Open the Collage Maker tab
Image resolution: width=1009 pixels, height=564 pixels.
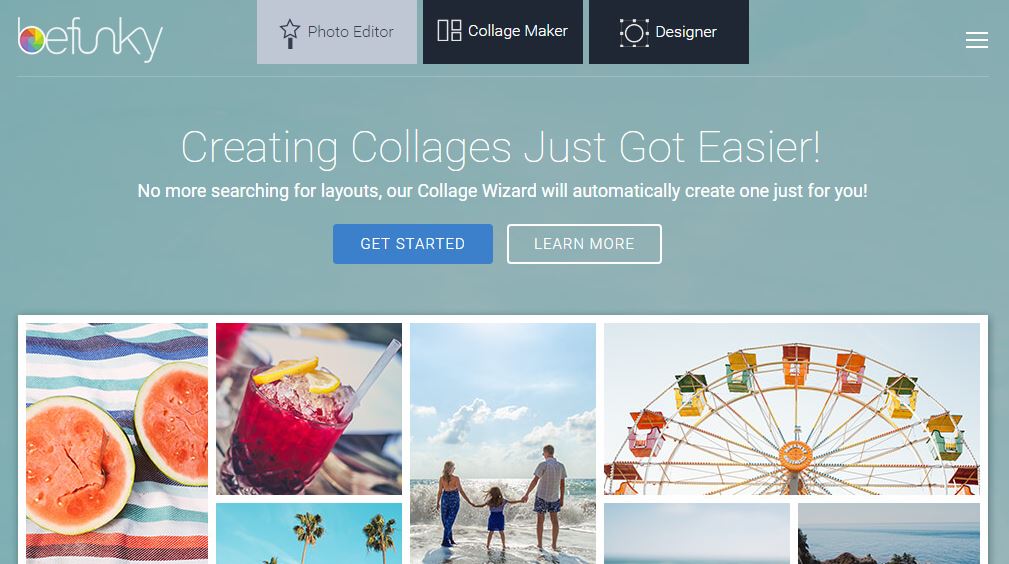click(x=503, y=32)
